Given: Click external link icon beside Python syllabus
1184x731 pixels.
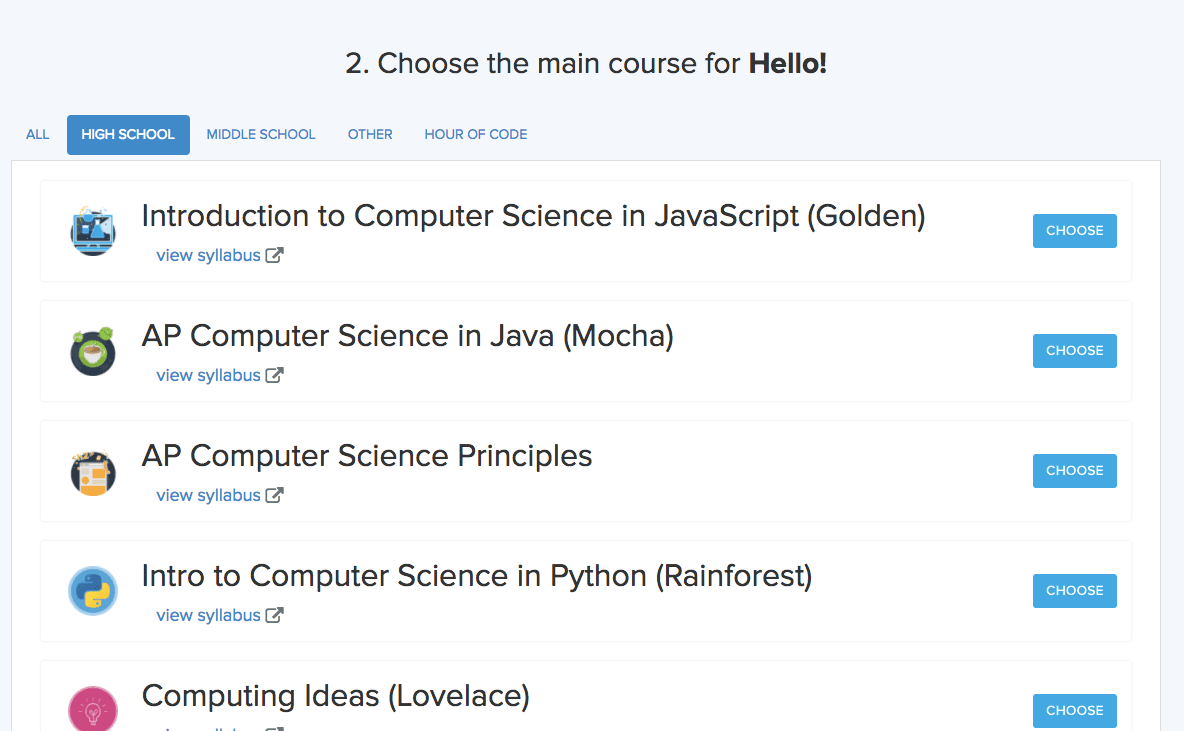Looking at the screenshot, I should click(274, 615).
